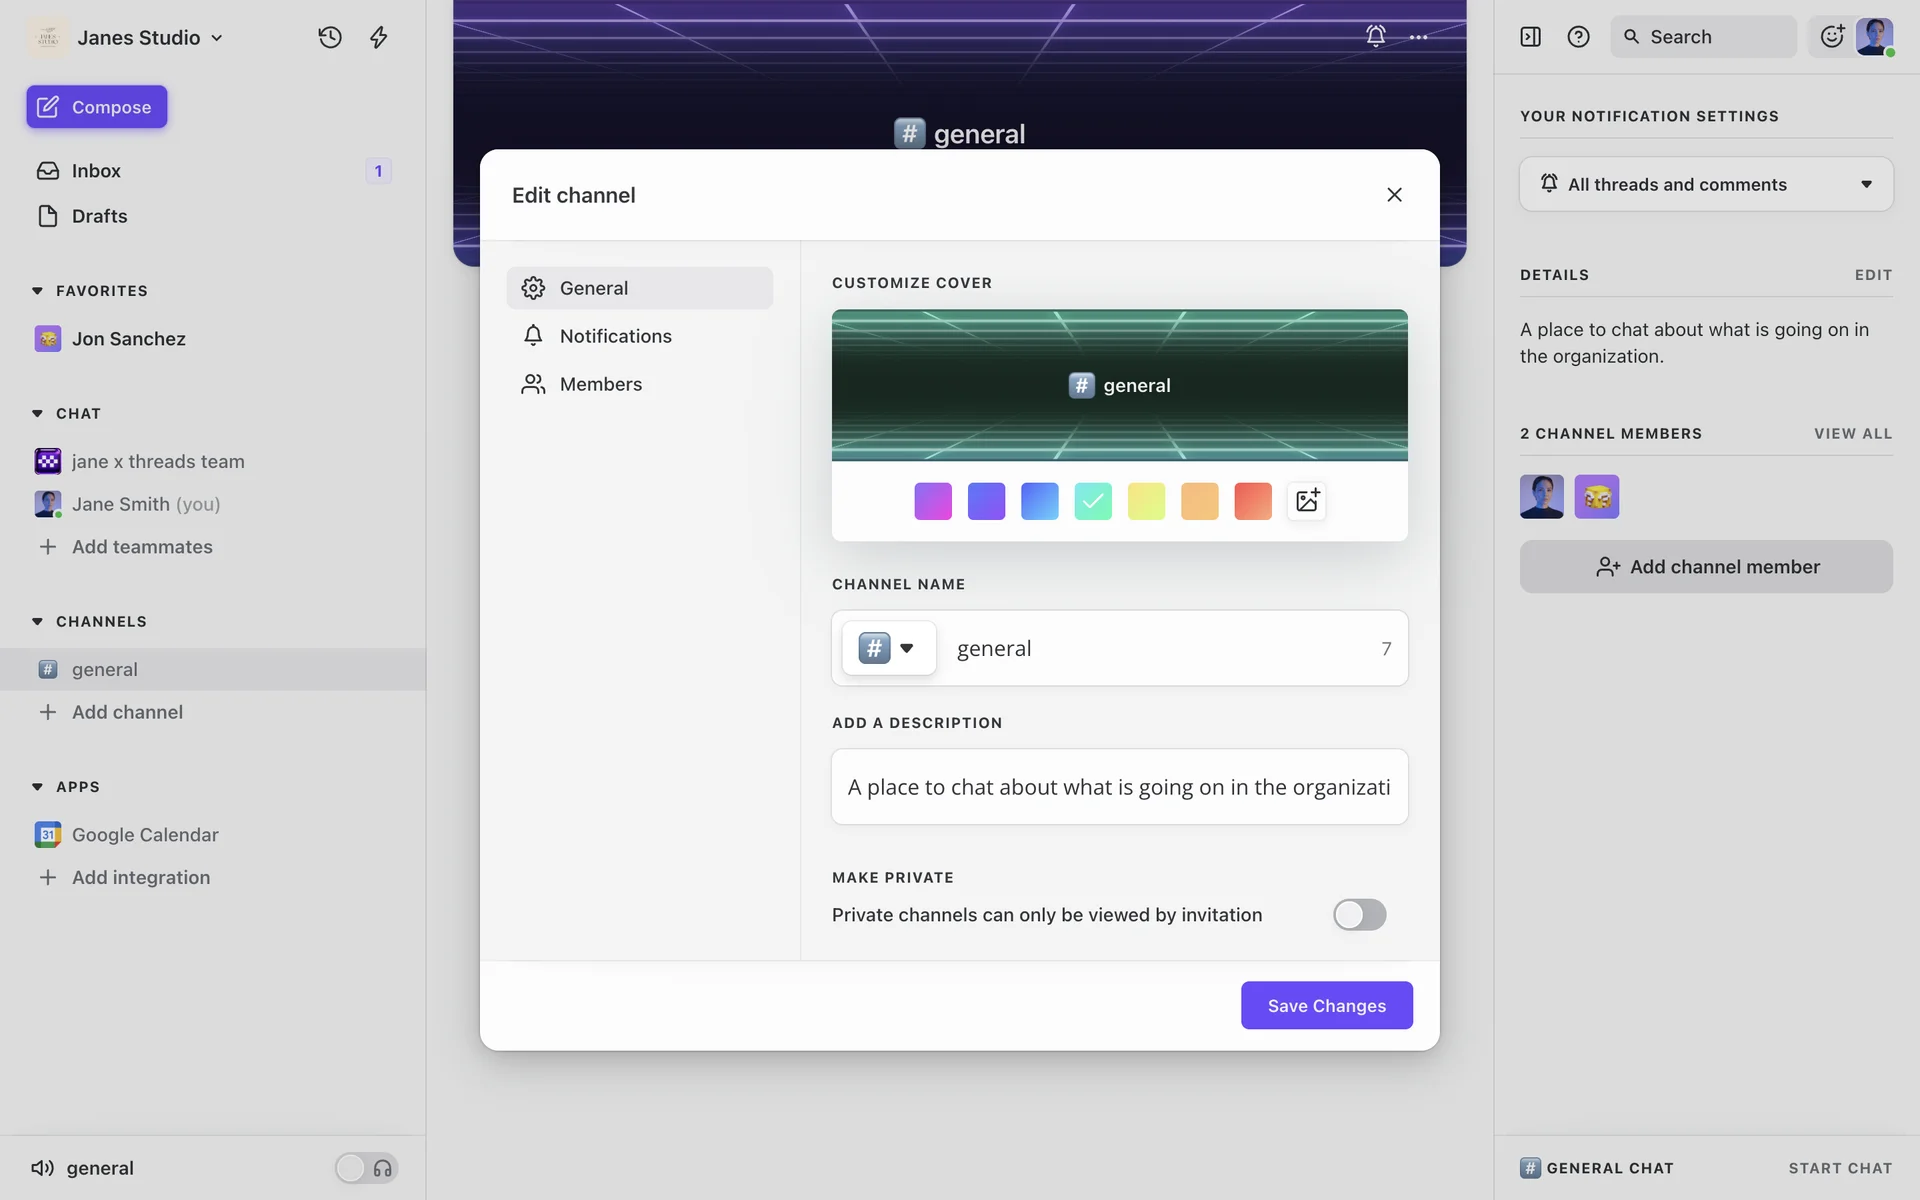
Task: Enable the Make Private toggle
Action: point(1359,914)
